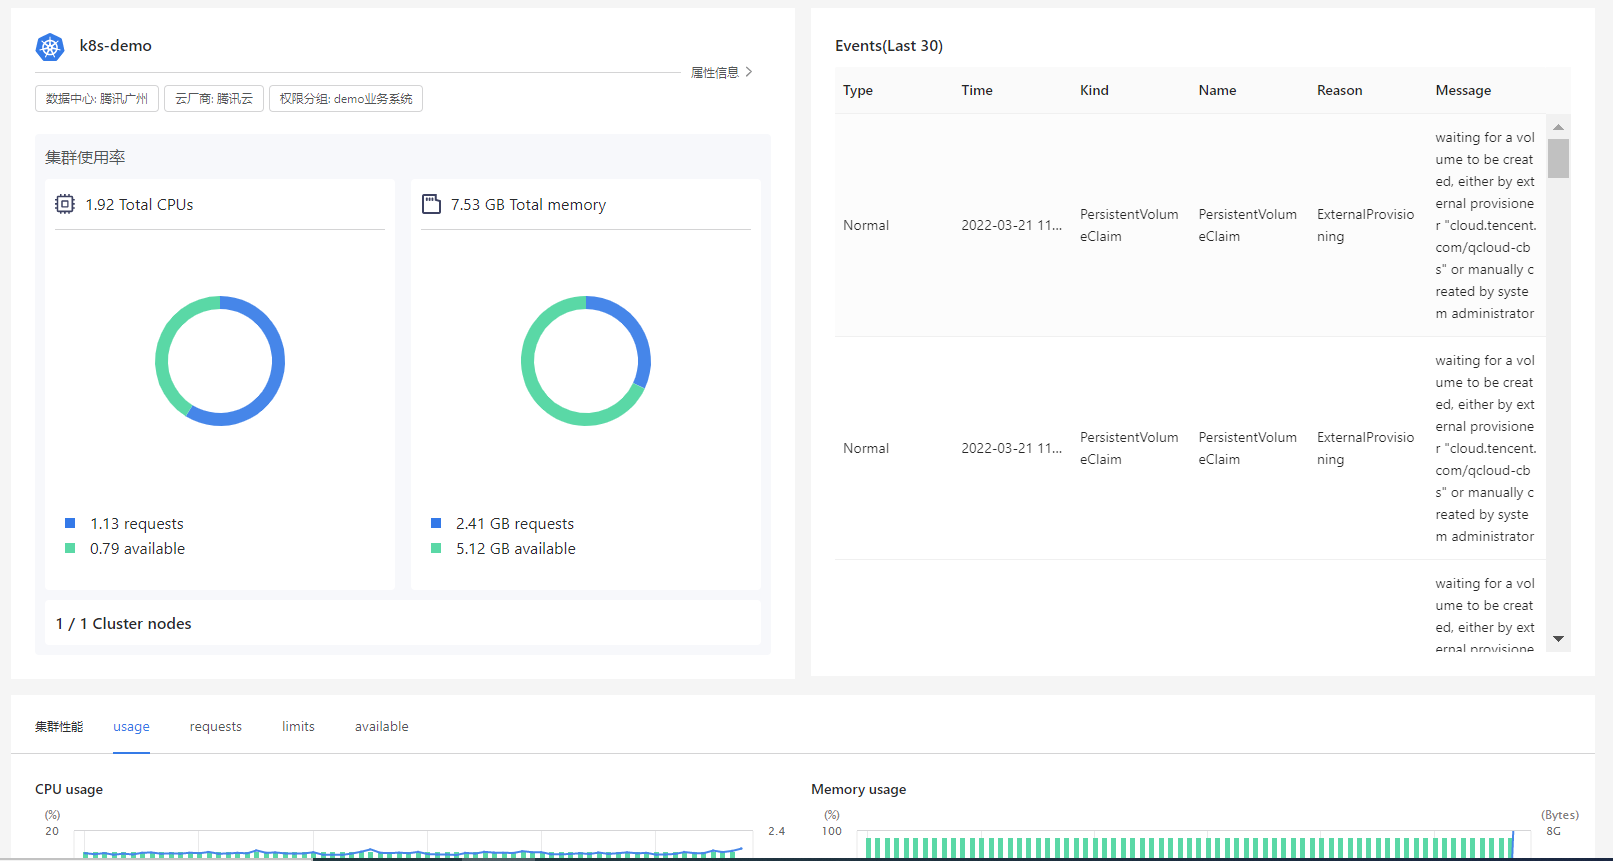Click the 集群性能 label
Screen dimensions: 1613x861
(x=59, y=727)
